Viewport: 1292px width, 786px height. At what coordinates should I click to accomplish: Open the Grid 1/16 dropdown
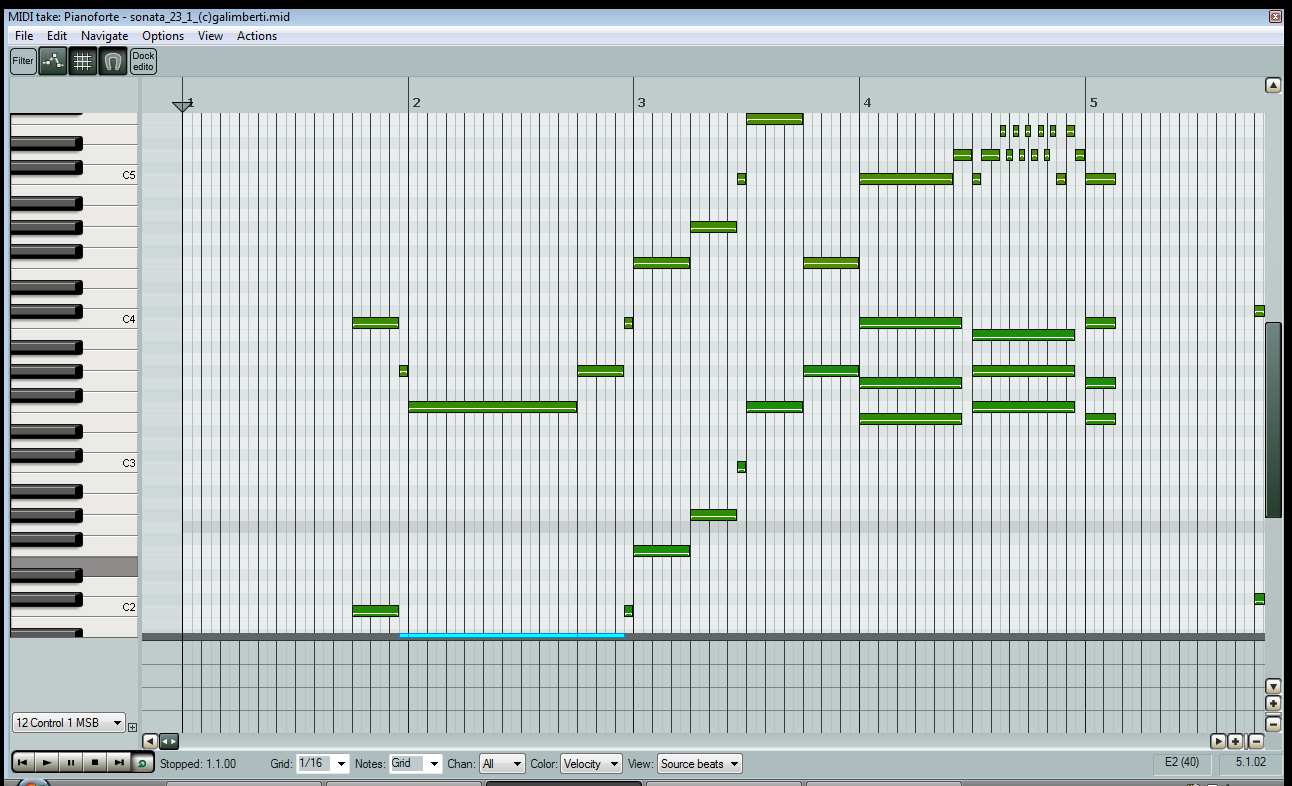pos(322,764)
